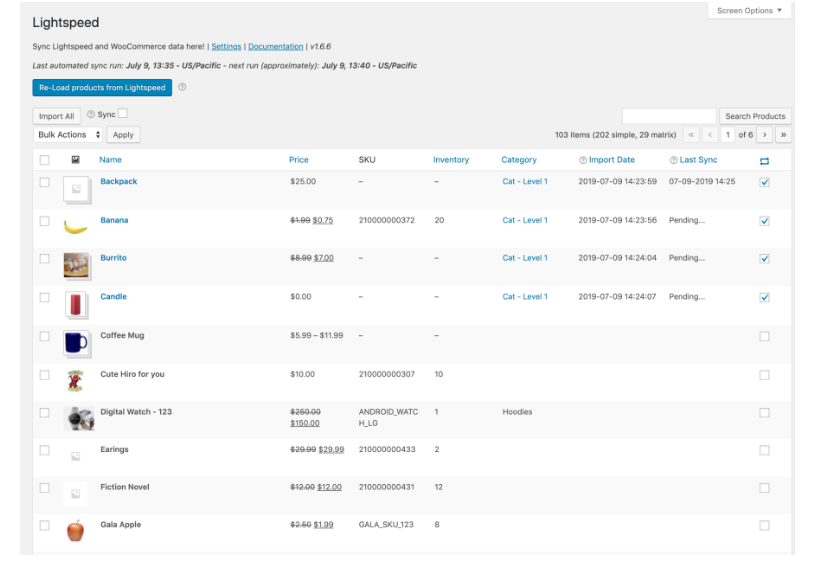
Task: Click help icon next to Sync label
Action: (91, 115)
